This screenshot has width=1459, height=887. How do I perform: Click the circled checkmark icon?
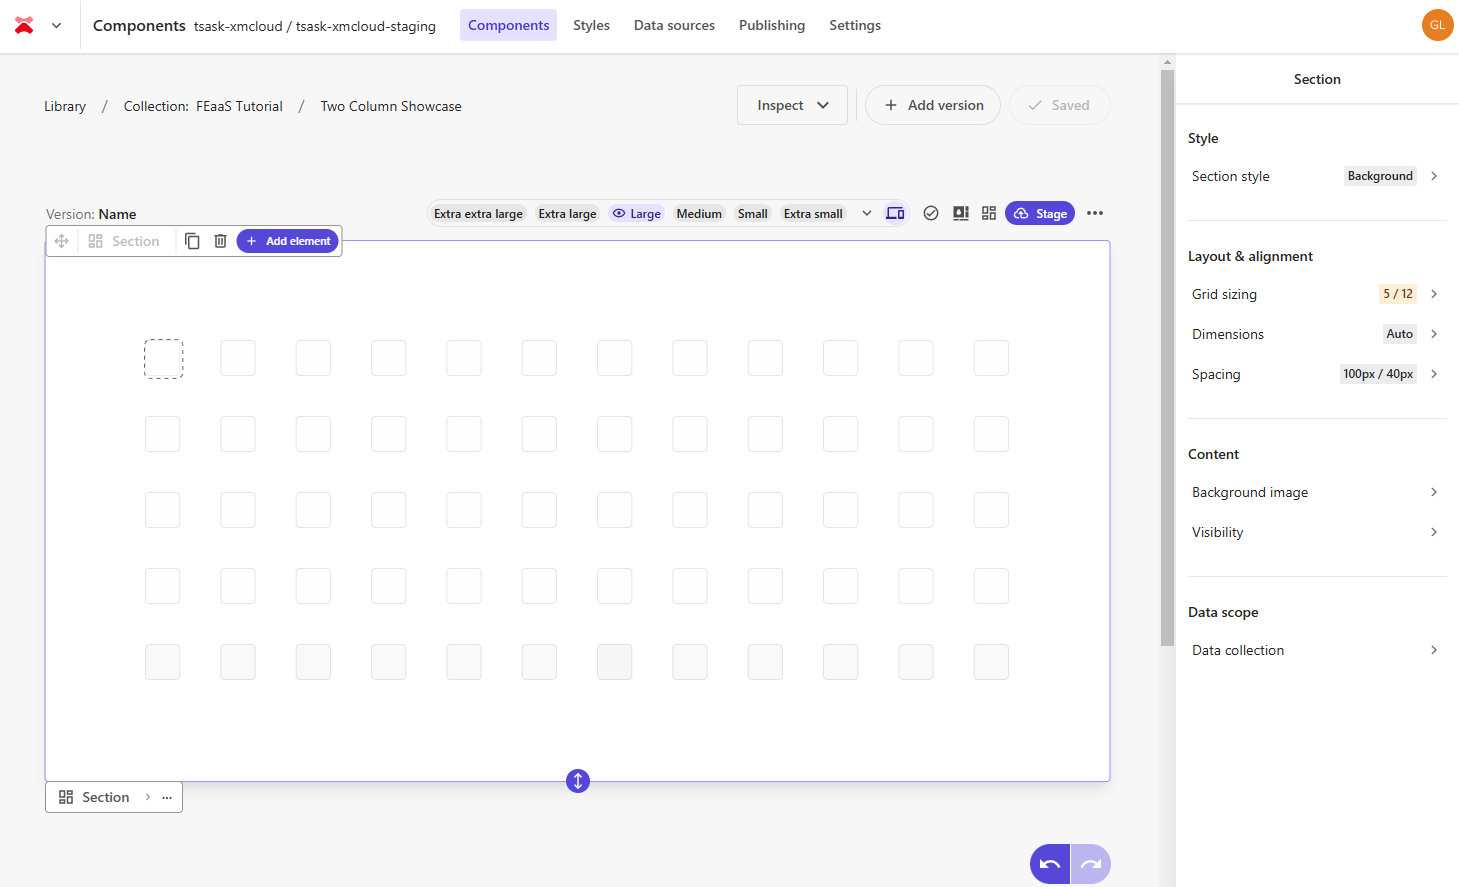pos(931,213)
